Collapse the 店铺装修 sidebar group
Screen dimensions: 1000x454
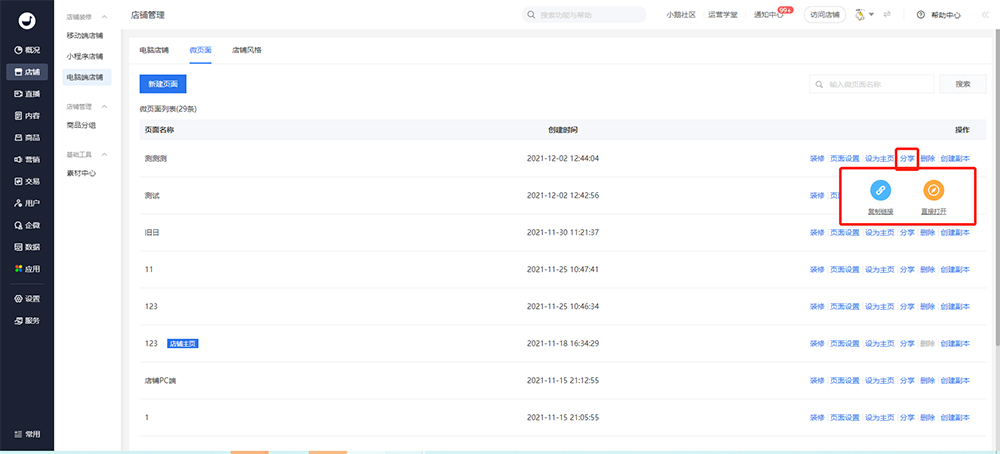(104, 17)
